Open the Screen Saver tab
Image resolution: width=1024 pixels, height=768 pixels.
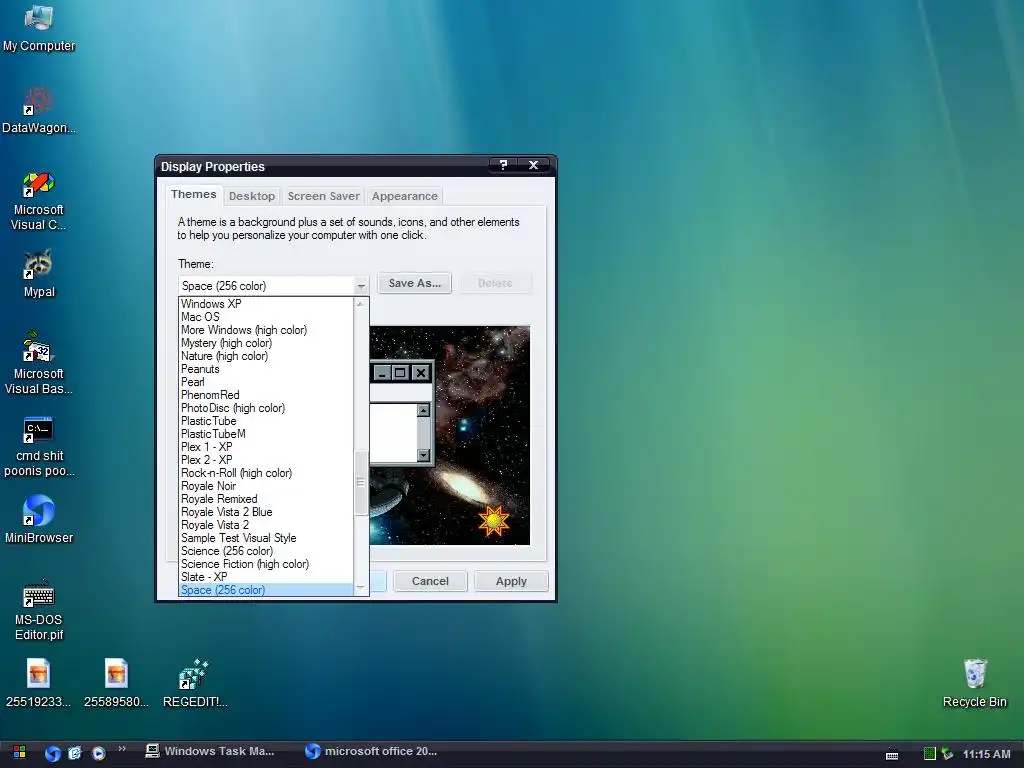(x=323, y=196)
